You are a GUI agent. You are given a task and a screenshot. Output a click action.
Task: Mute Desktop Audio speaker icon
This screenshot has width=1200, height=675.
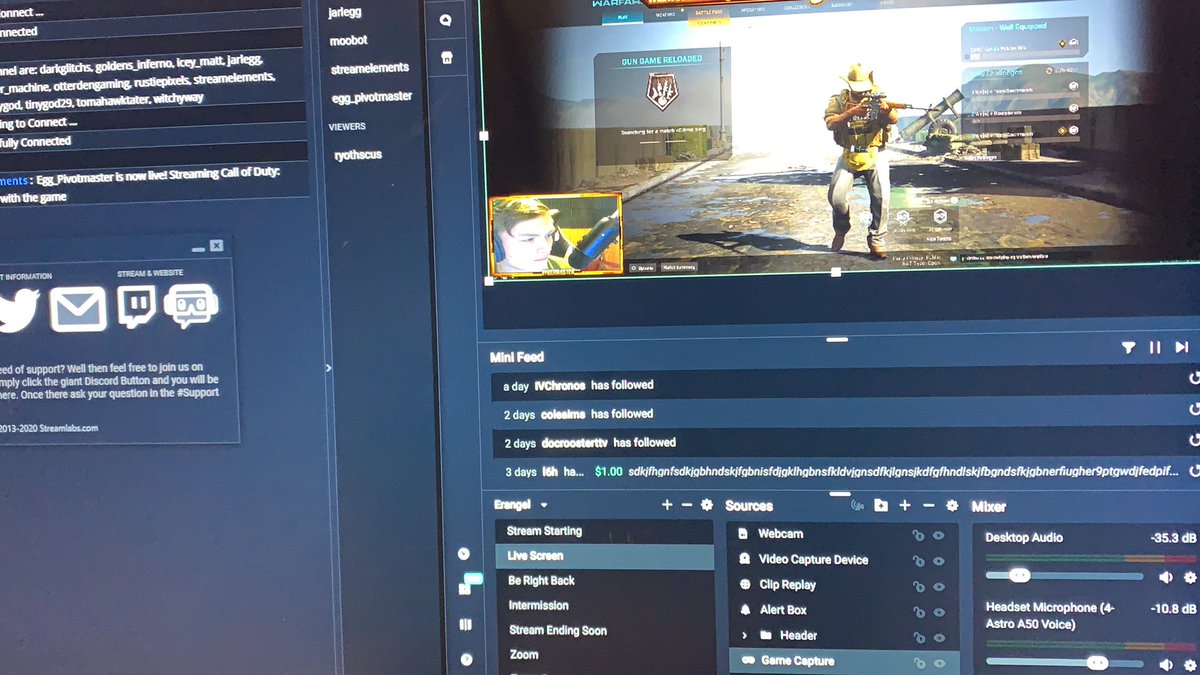tap(1166, 577)
